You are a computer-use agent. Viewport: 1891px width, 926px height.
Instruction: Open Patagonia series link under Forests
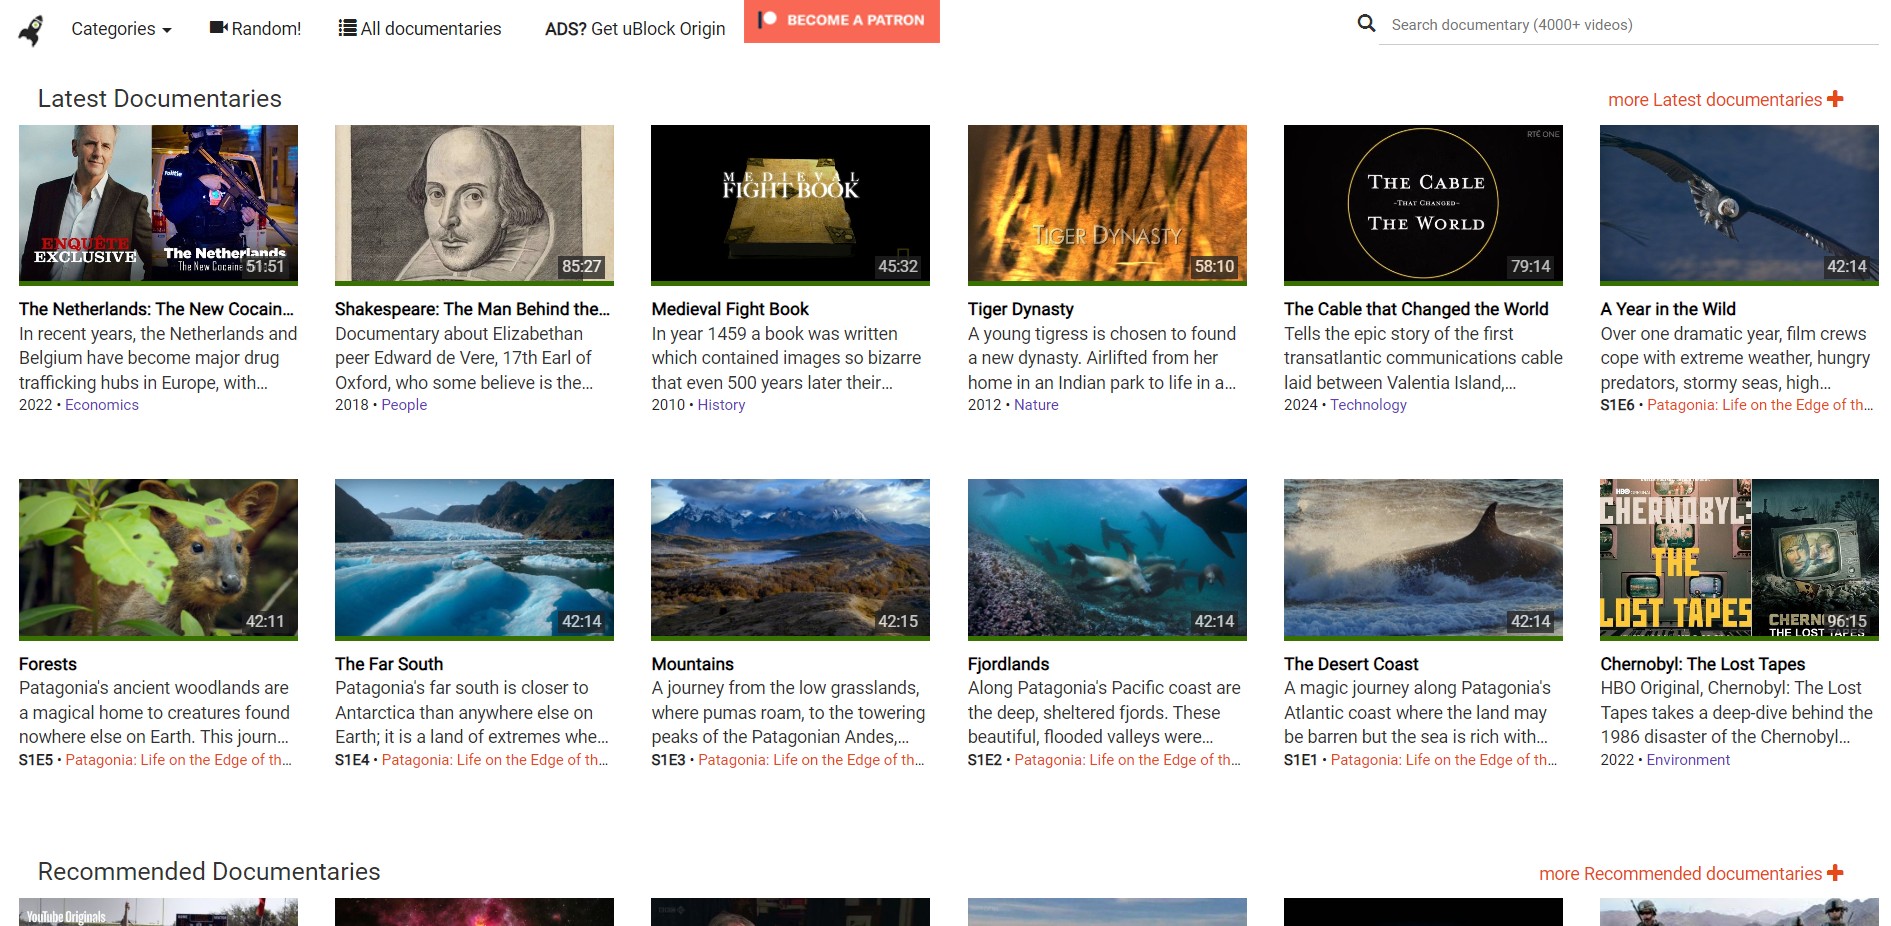[x=179, y=760]
